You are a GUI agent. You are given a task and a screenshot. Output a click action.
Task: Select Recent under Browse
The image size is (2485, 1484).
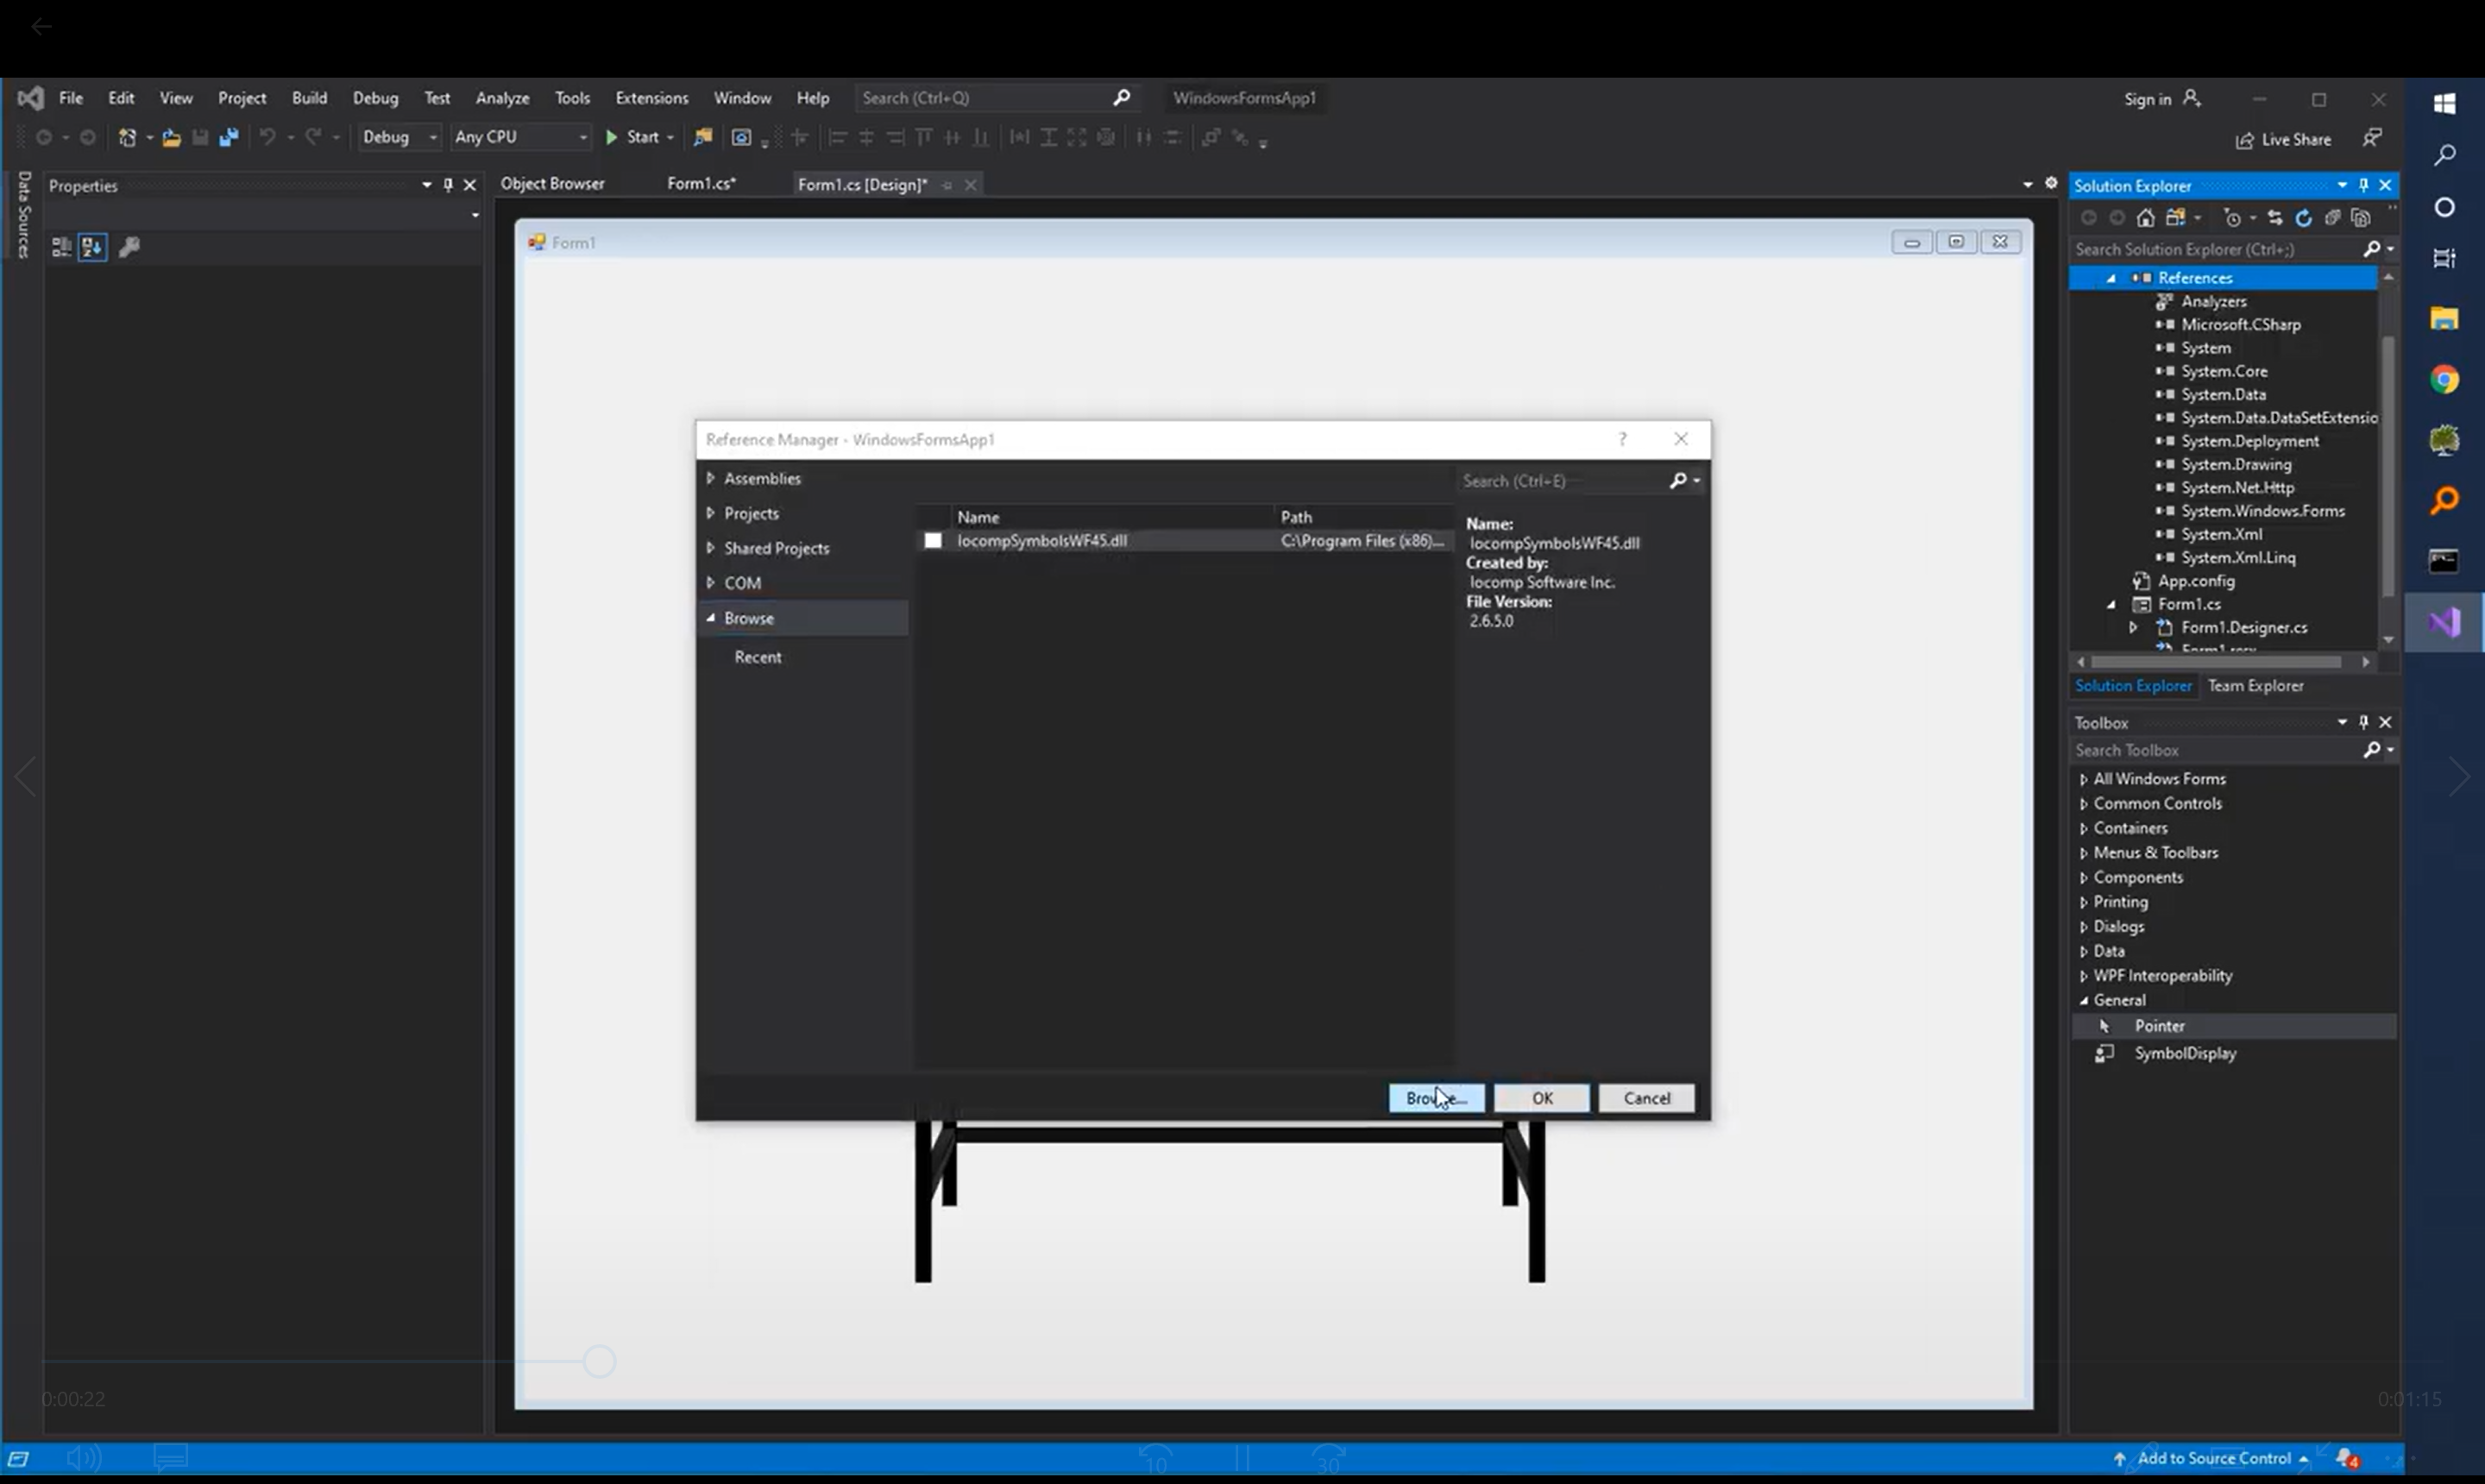(758, 657)
